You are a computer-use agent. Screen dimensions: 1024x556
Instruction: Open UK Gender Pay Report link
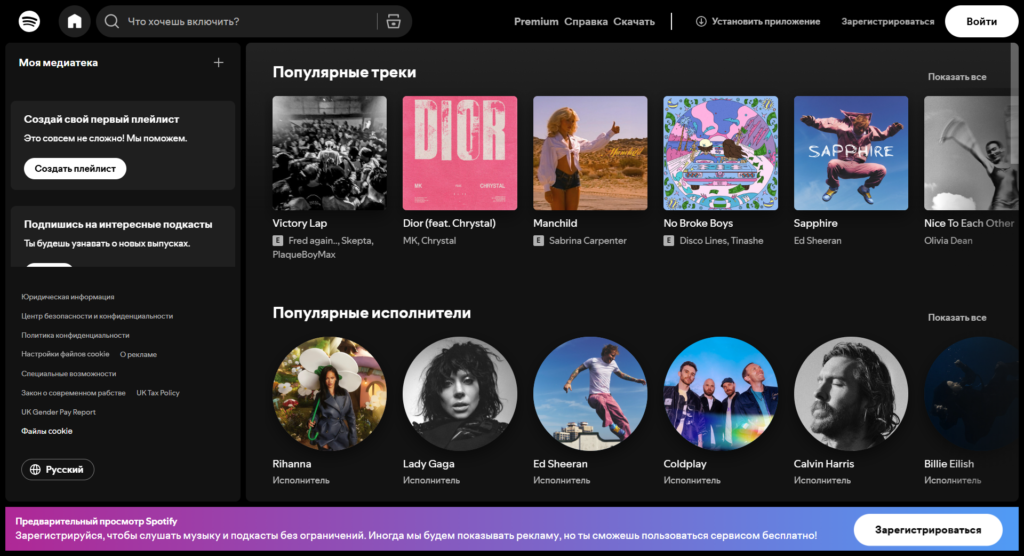pyautogui.click(x=58, y=412)
